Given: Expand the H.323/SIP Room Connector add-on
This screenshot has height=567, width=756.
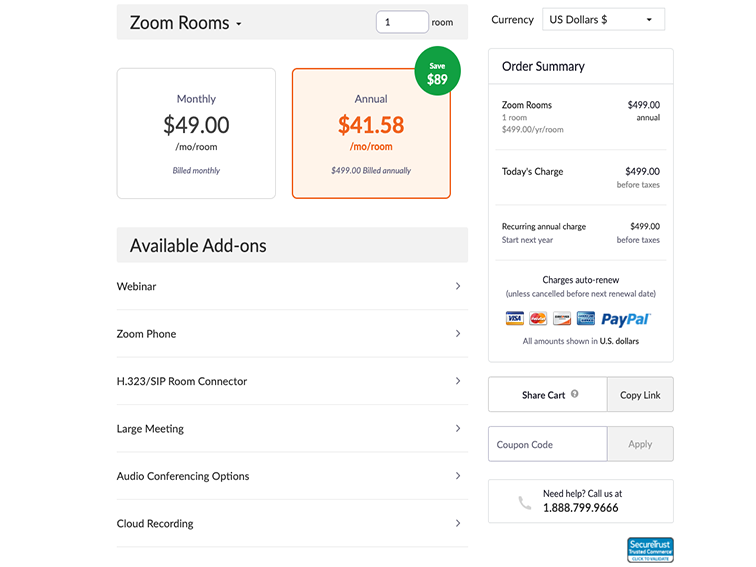Looking at the screenshot, I should (291, 381).
